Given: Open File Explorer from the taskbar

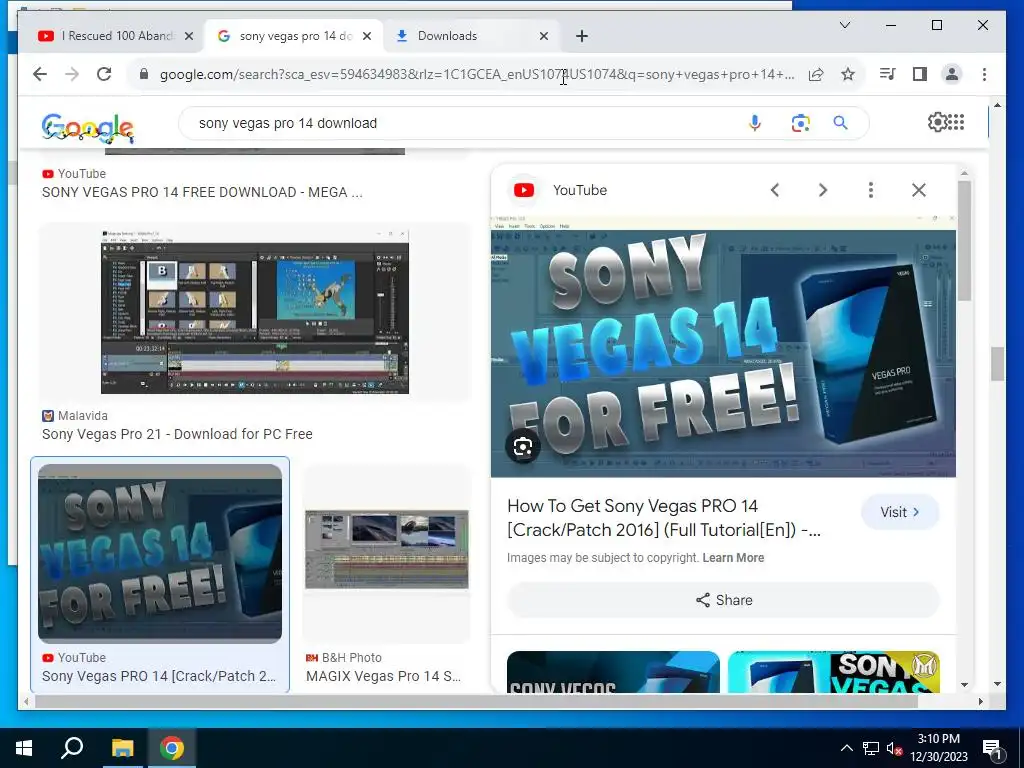Looking at the screenshot, I should click(x=122, y=748).
